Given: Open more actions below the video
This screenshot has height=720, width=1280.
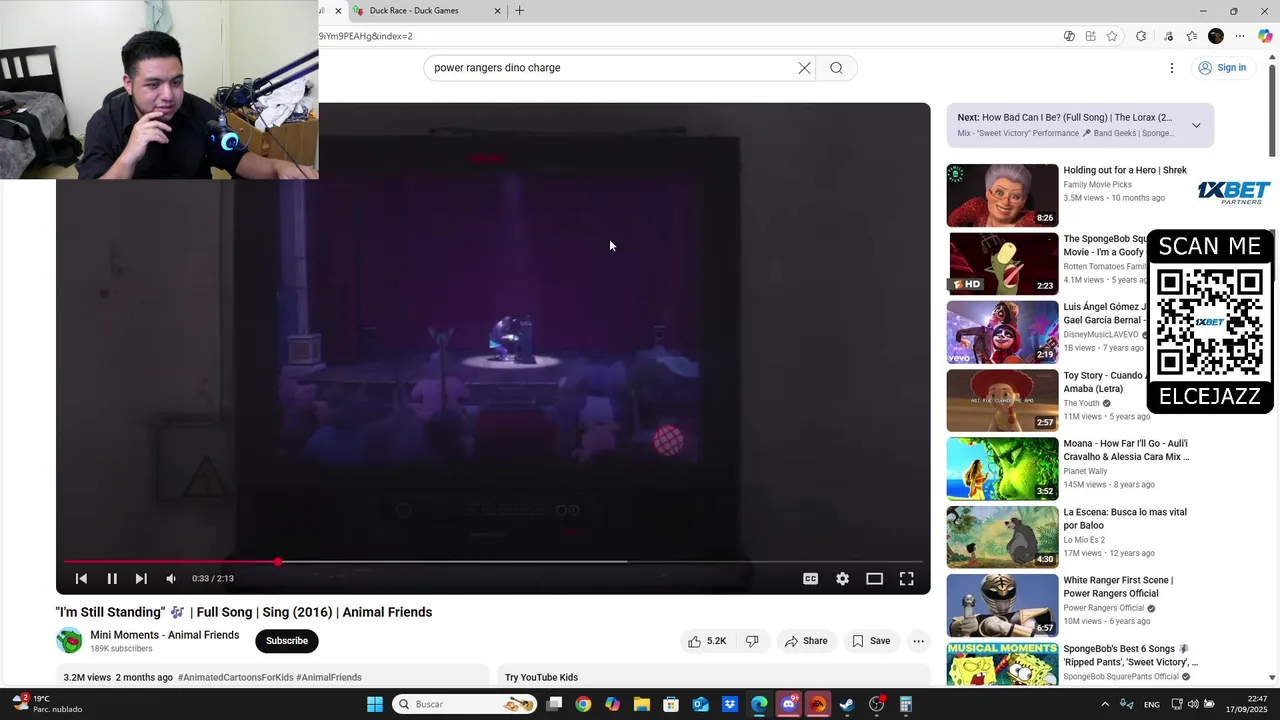Looking at the screenshot, I should click(x=918, y=641).
